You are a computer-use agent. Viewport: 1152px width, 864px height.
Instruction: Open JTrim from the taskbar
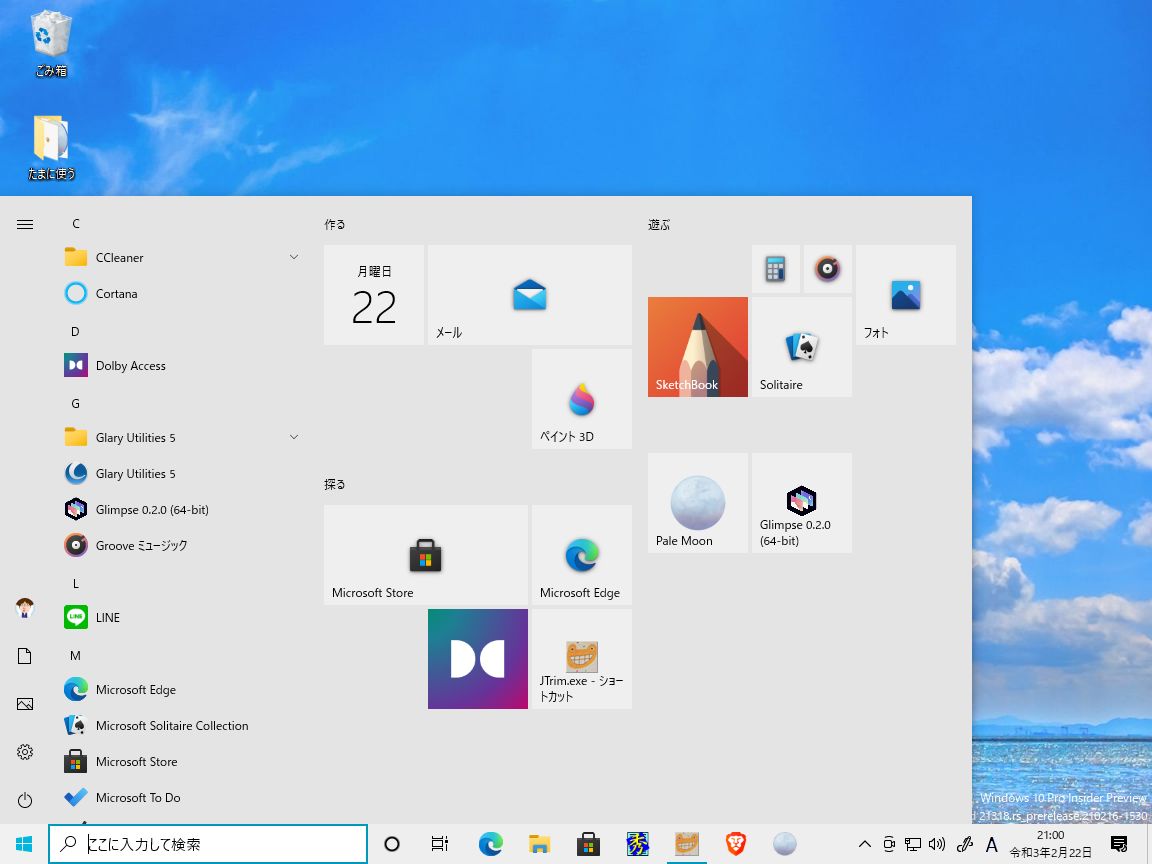686,844
